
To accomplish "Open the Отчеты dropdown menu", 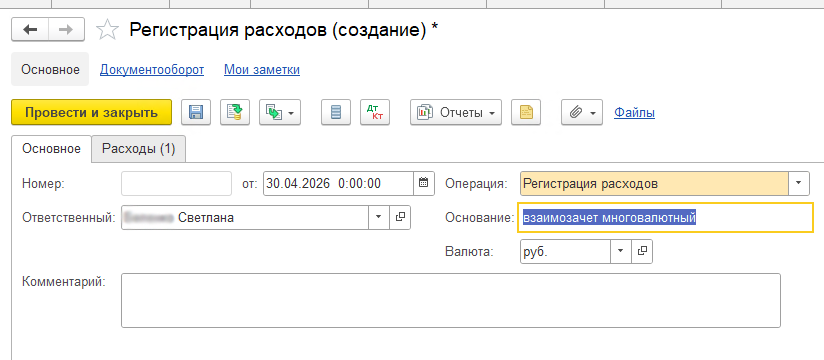I will tap(456, 112).
